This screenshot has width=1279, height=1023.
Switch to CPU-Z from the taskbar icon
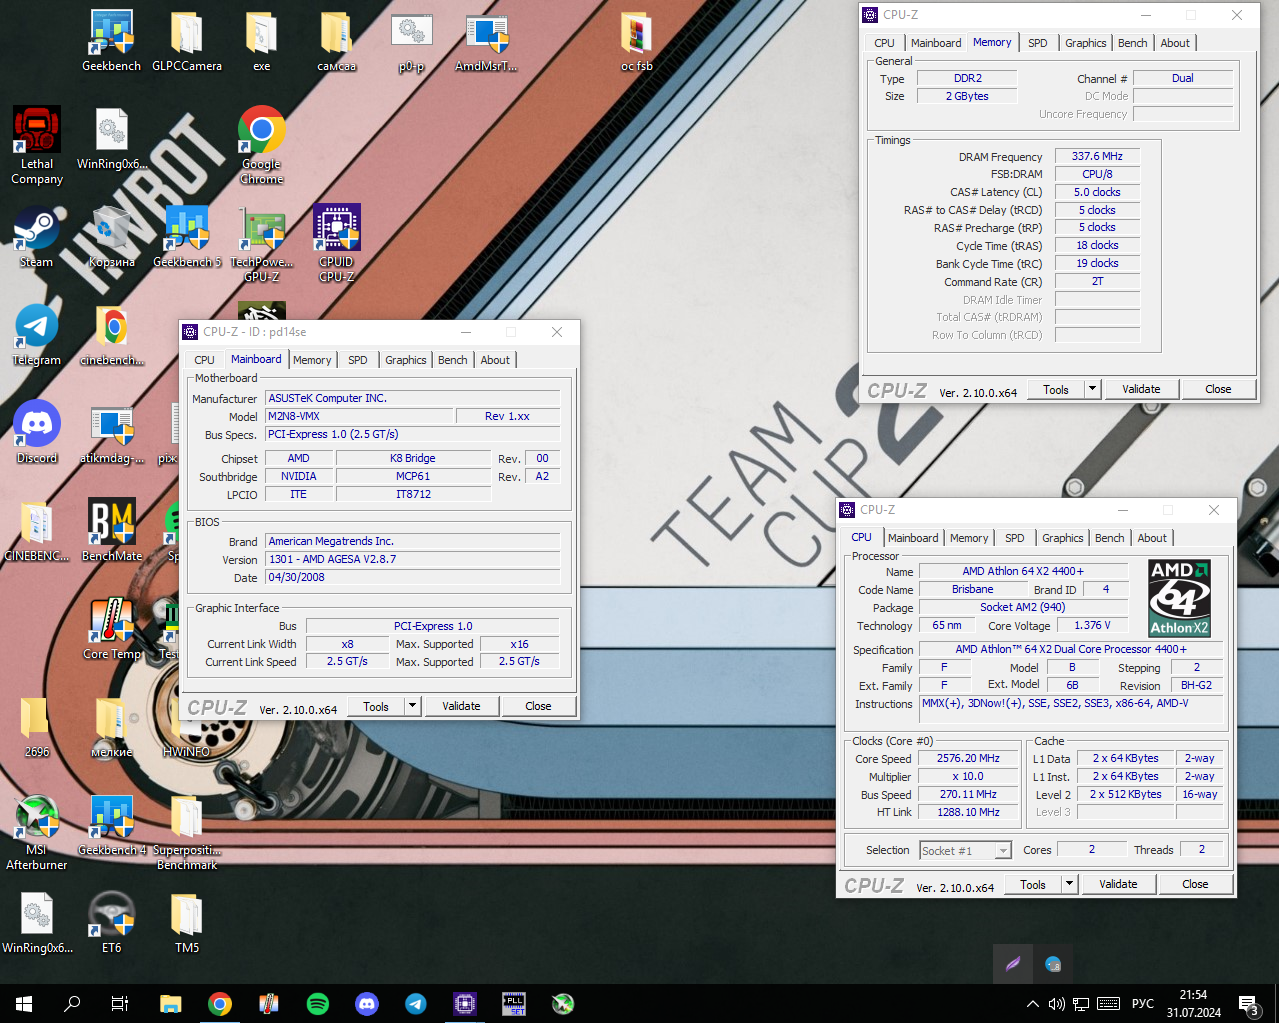click(465, 1003)
